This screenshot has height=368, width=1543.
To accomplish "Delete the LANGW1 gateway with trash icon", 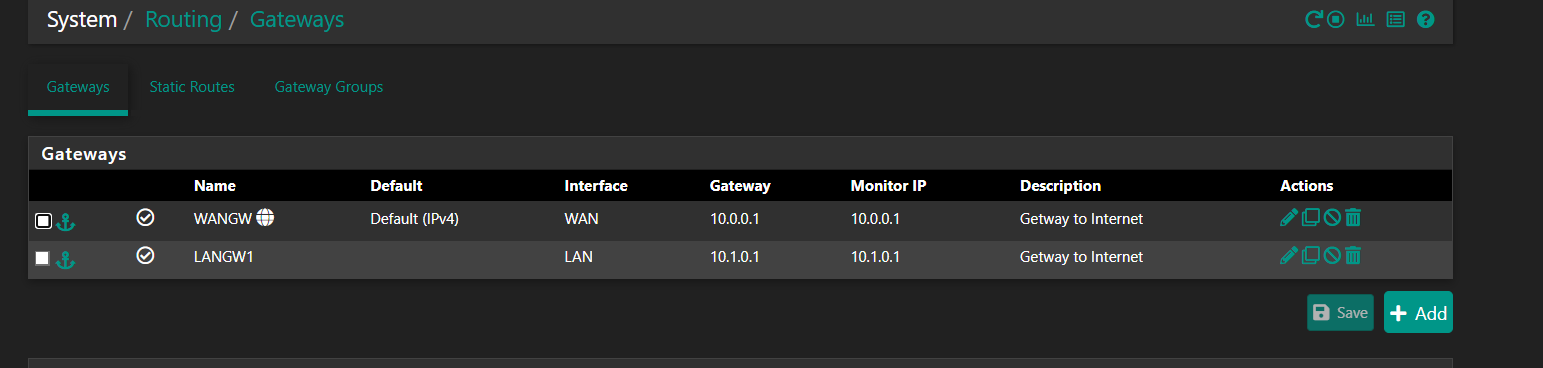I will tap(1352, 255).
